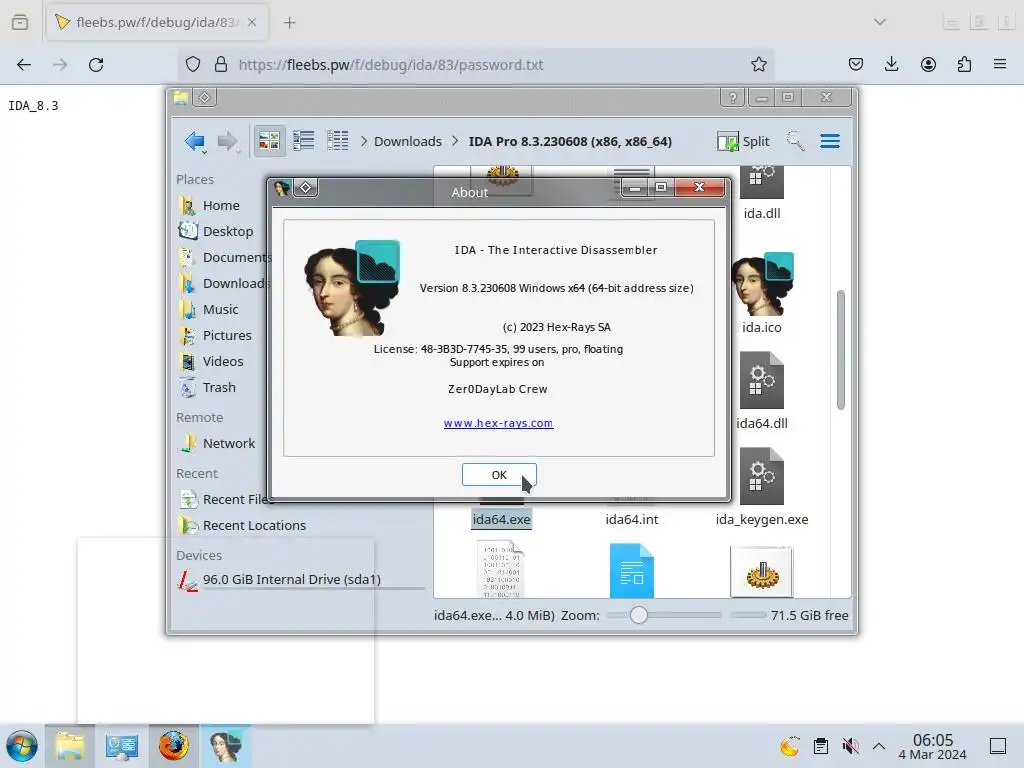The width and height of the screenshot is (1024, 768).
Task: Bookmark this page with the star
Action: click(x=758, y=65)
